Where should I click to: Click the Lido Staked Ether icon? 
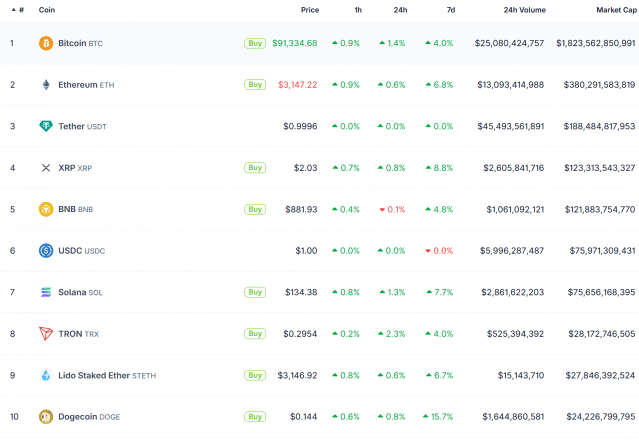(45, 375)
